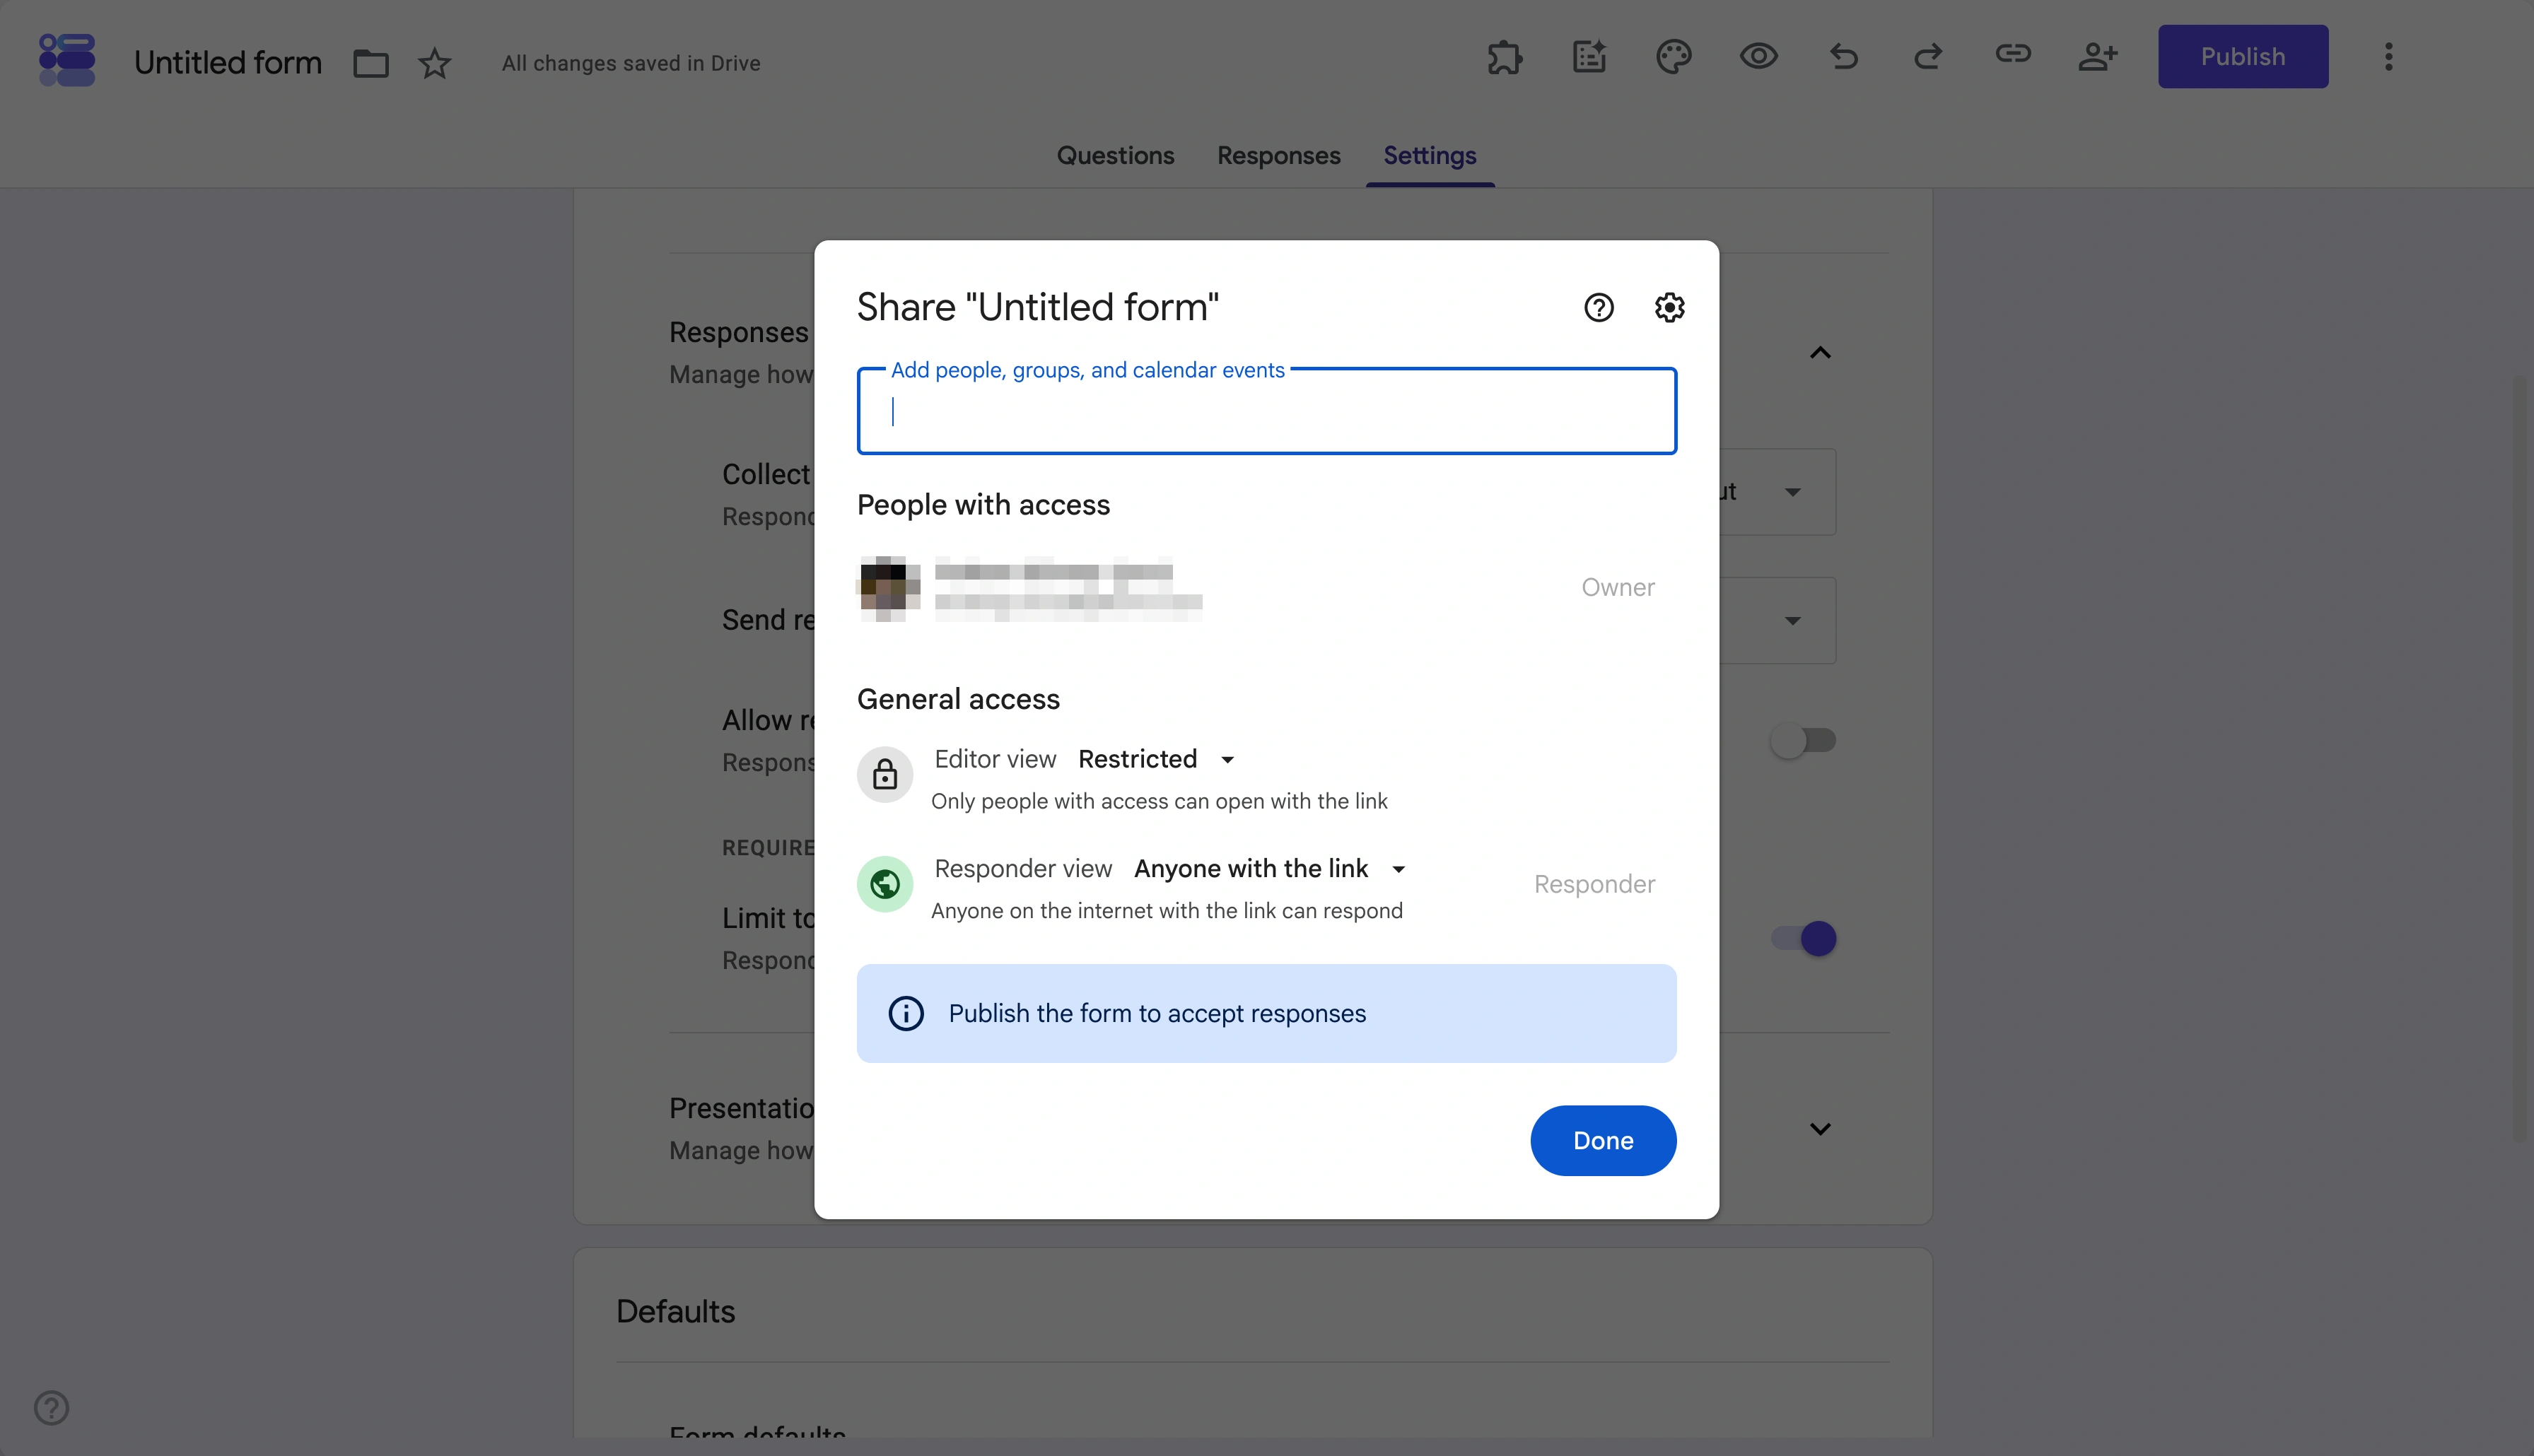Click the General access heading
The width and height of the screenshot is (2534, 1456).
click(x=958, y=699)
